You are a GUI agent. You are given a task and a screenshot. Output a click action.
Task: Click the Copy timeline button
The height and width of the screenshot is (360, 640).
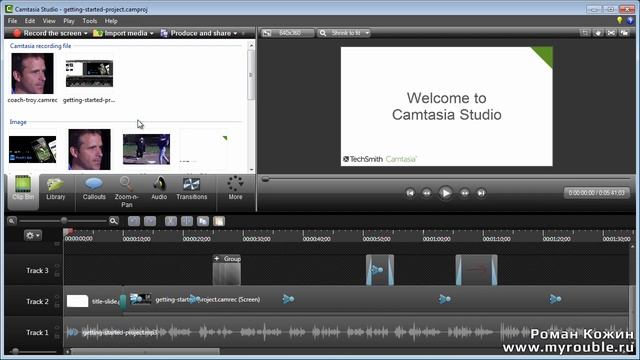pos(203,221)
